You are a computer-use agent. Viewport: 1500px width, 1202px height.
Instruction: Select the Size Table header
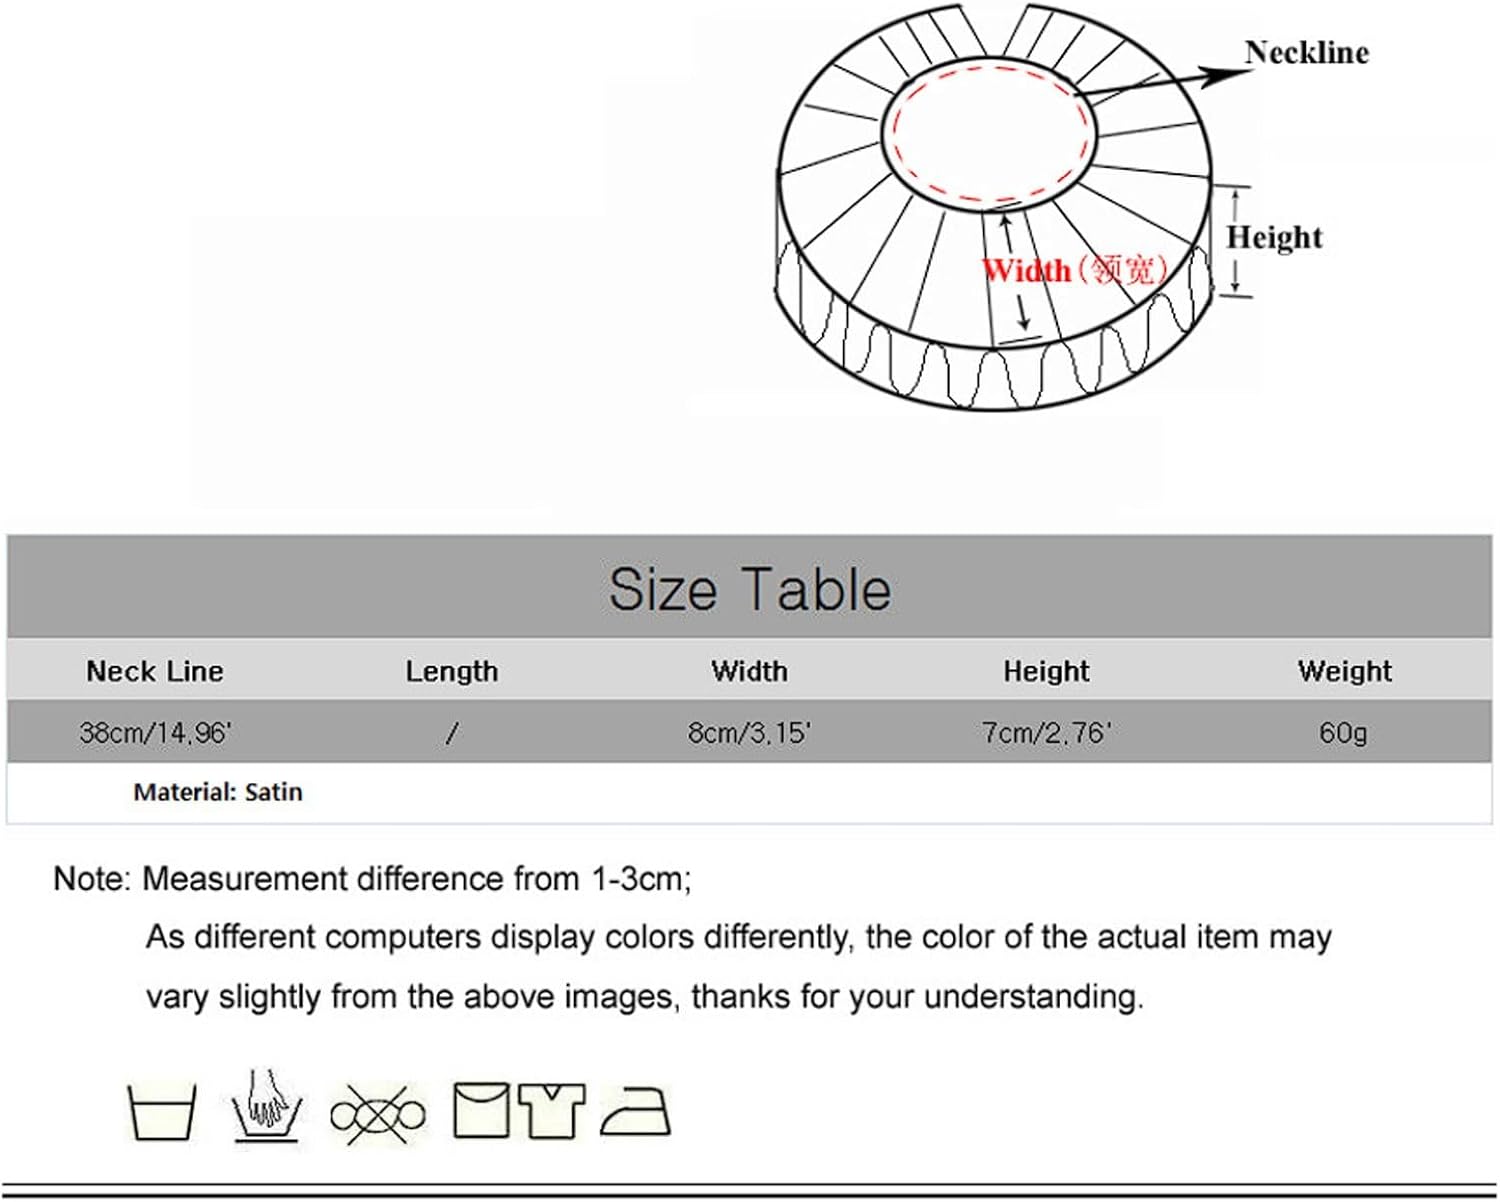click(x=749, y=588)
